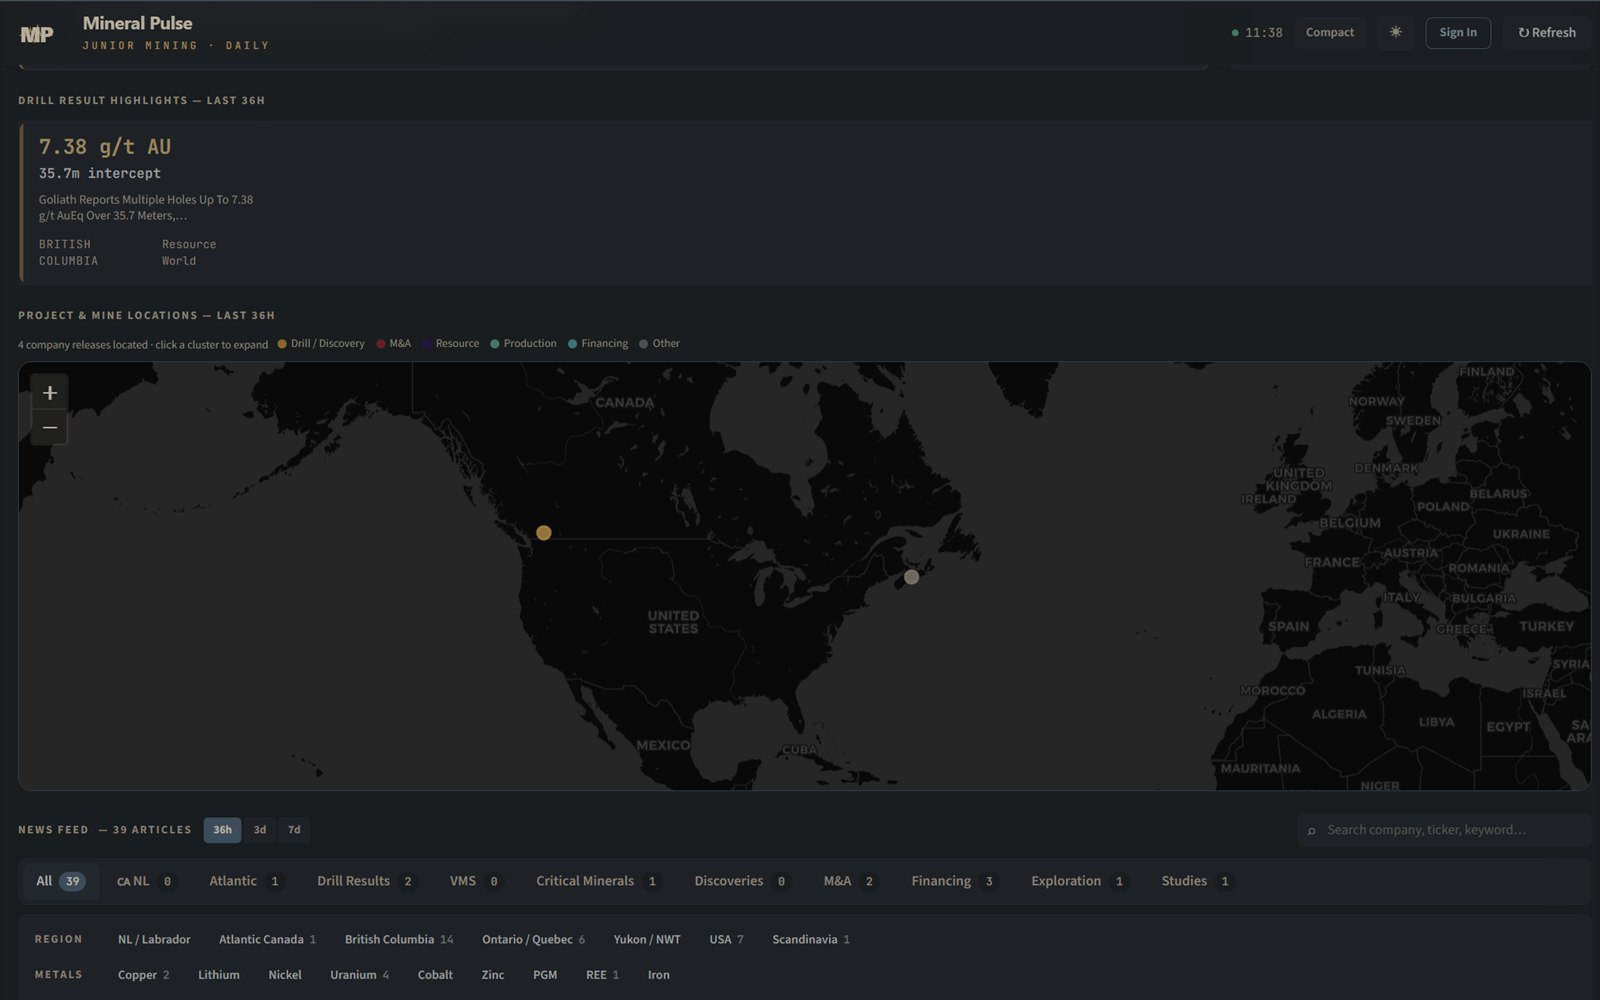The image size is (1600, 1000).
Task: Click the Resource legend dot
Action: (x=427, y=344)
